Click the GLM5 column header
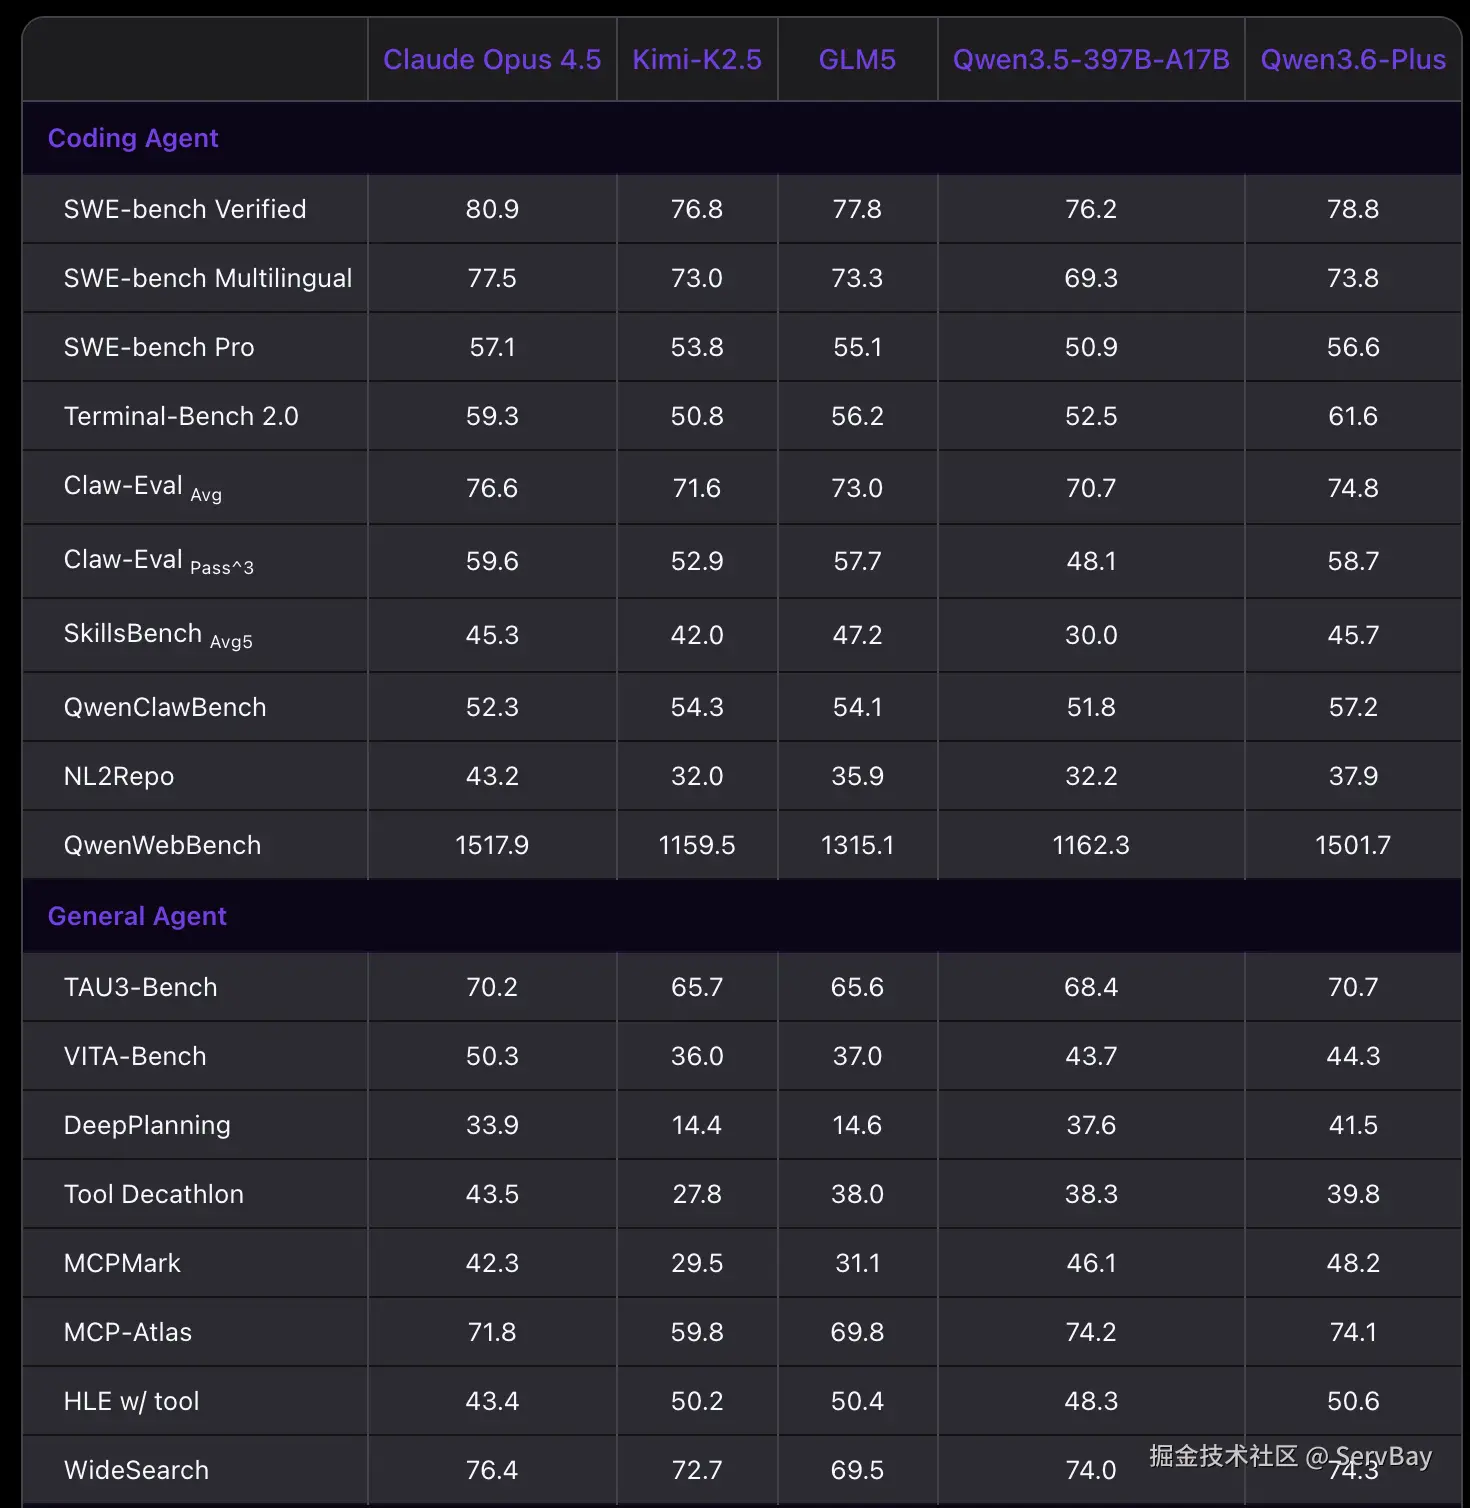 click(x=857, y=60)
